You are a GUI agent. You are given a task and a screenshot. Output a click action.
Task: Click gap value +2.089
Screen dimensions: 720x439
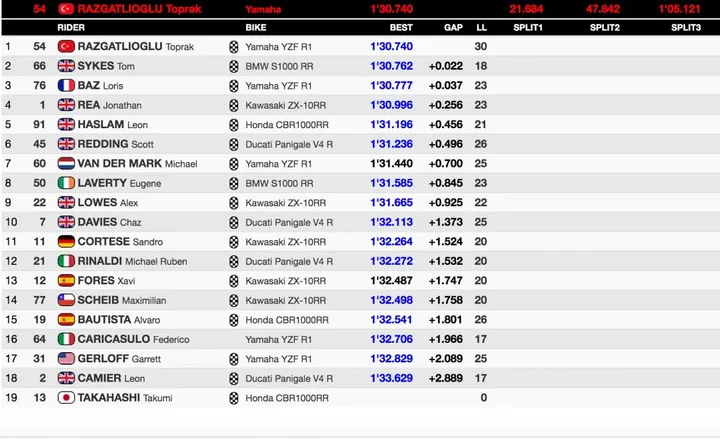pyautogui.click(x=445, y=359)
